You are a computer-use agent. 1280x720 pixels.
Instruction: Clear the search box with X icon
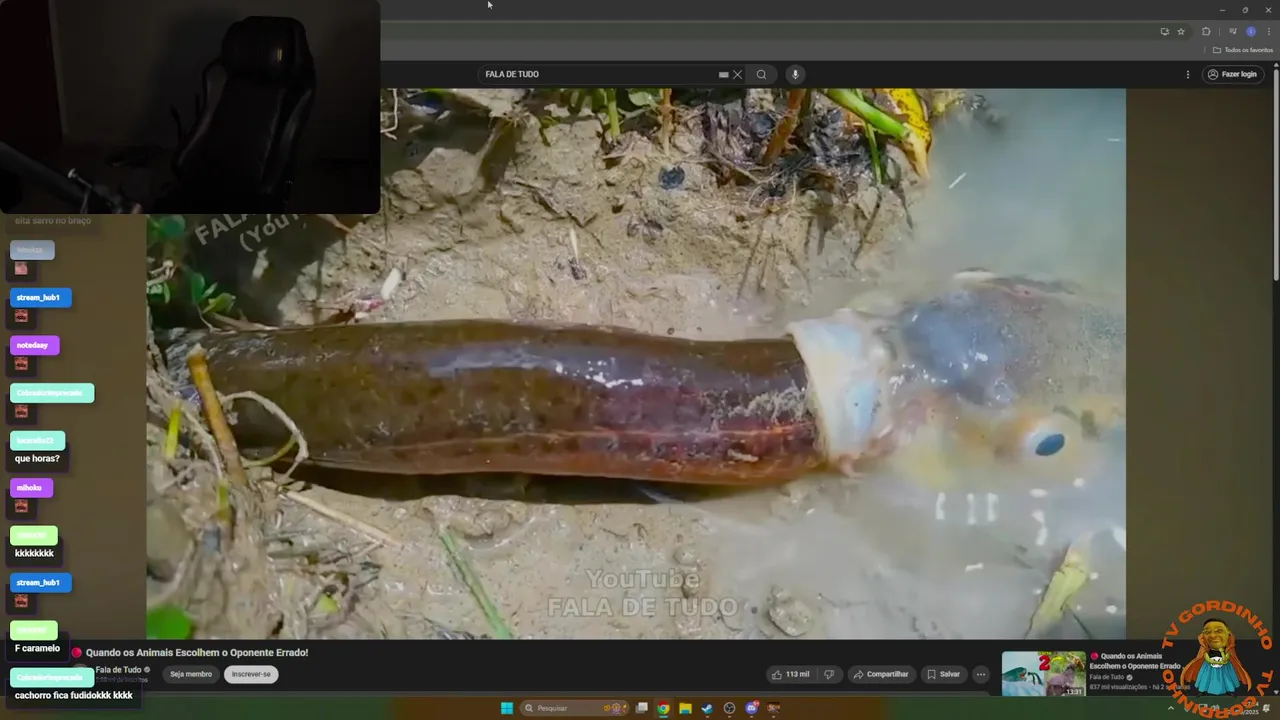[737, 74]
